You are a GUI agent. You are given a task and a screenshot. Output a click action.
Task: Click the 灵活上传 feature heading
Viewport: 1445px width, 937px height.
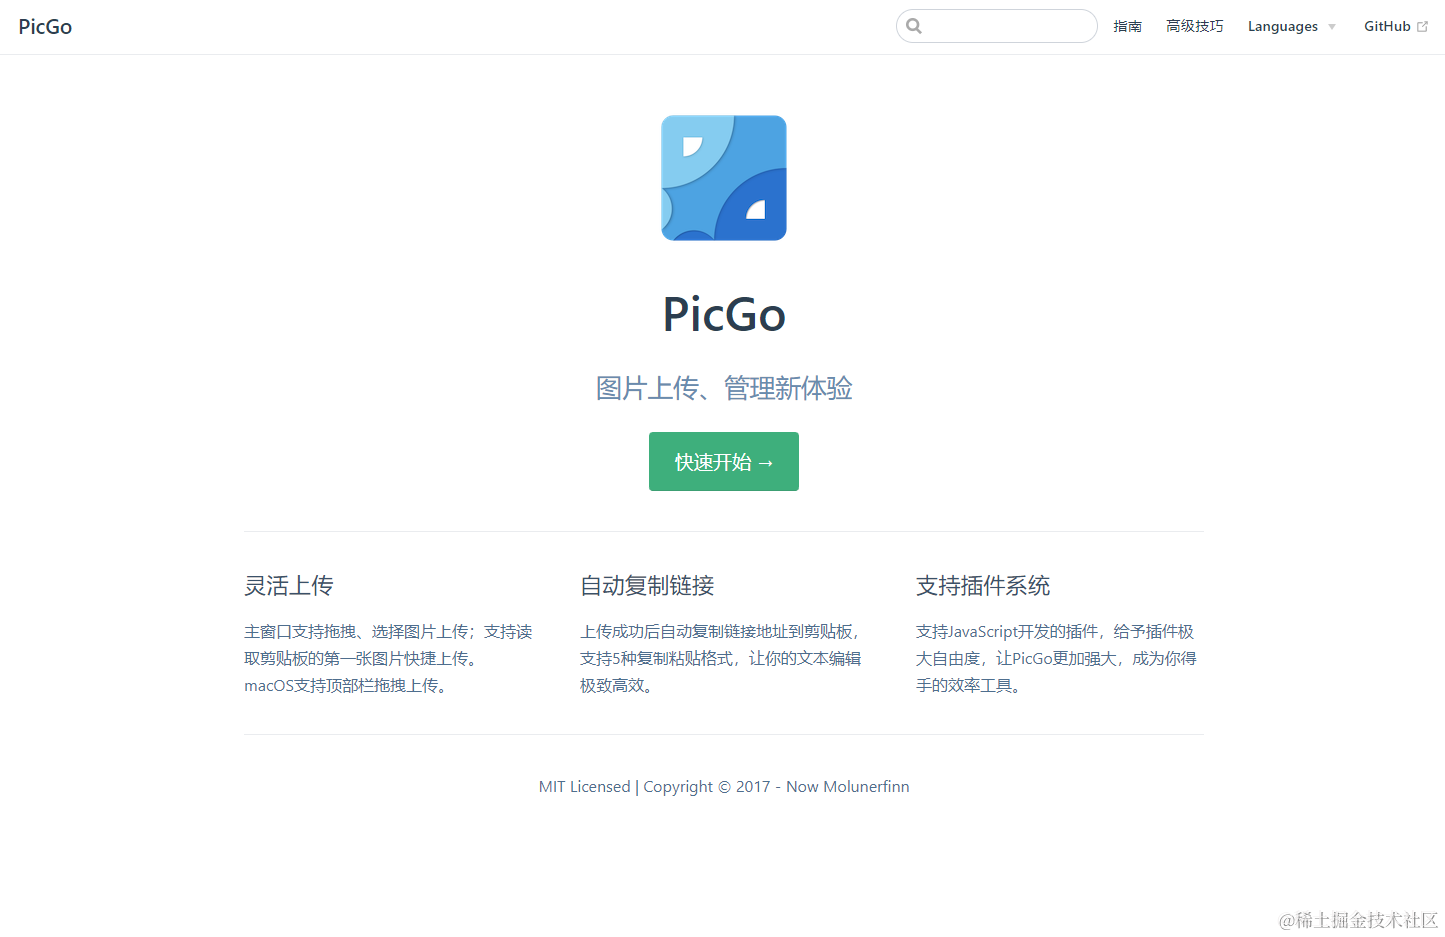click(289, 586)
